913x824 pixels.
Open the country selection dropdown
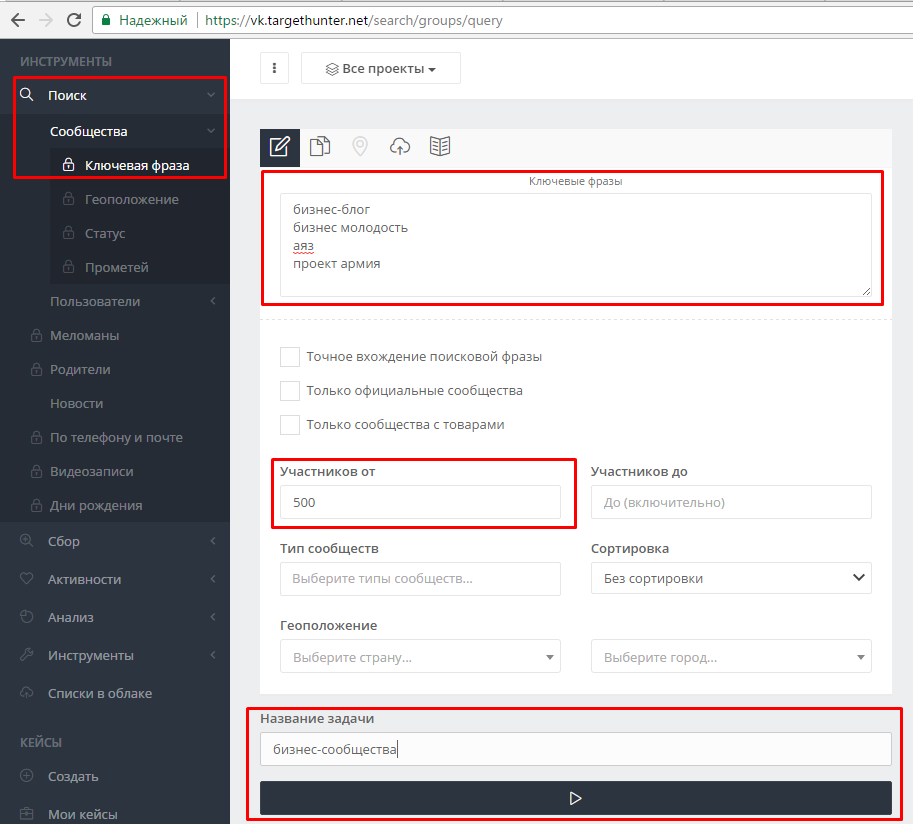coord(420,657)
